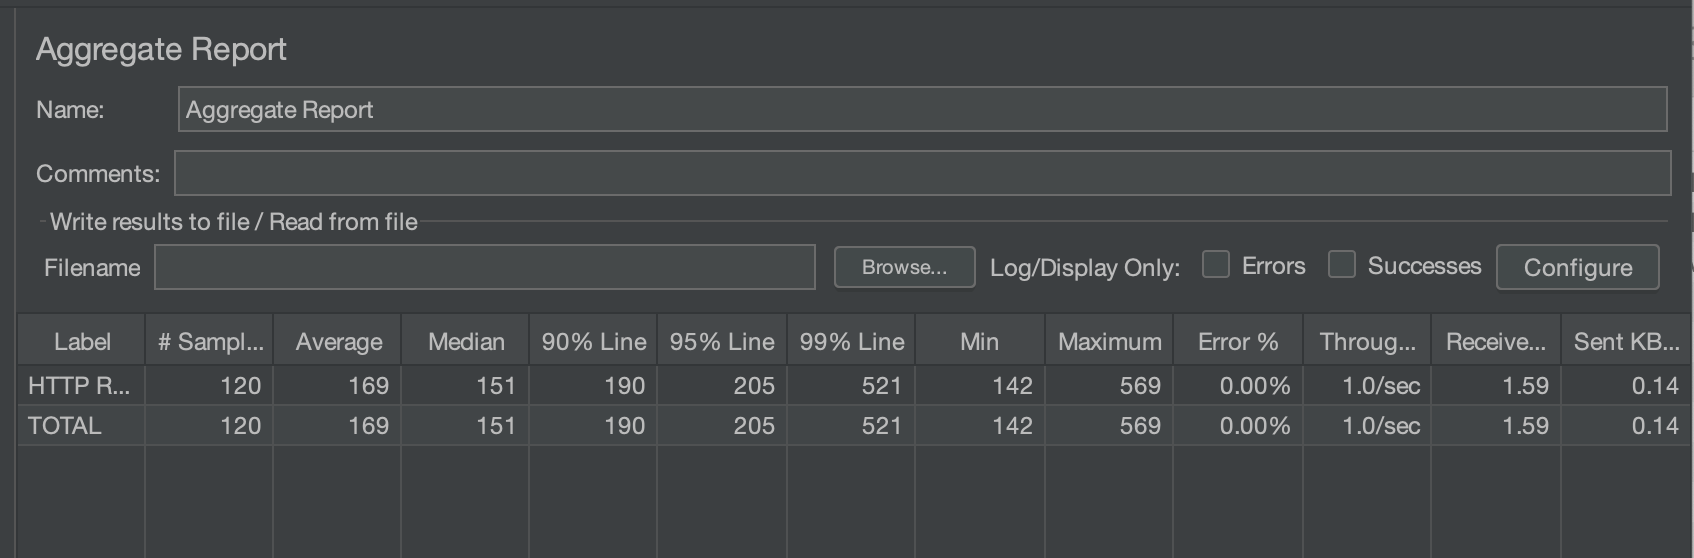The image size is (1694, 558).
Task: Click into the Comments field
Action: click(x=920, y=173)
